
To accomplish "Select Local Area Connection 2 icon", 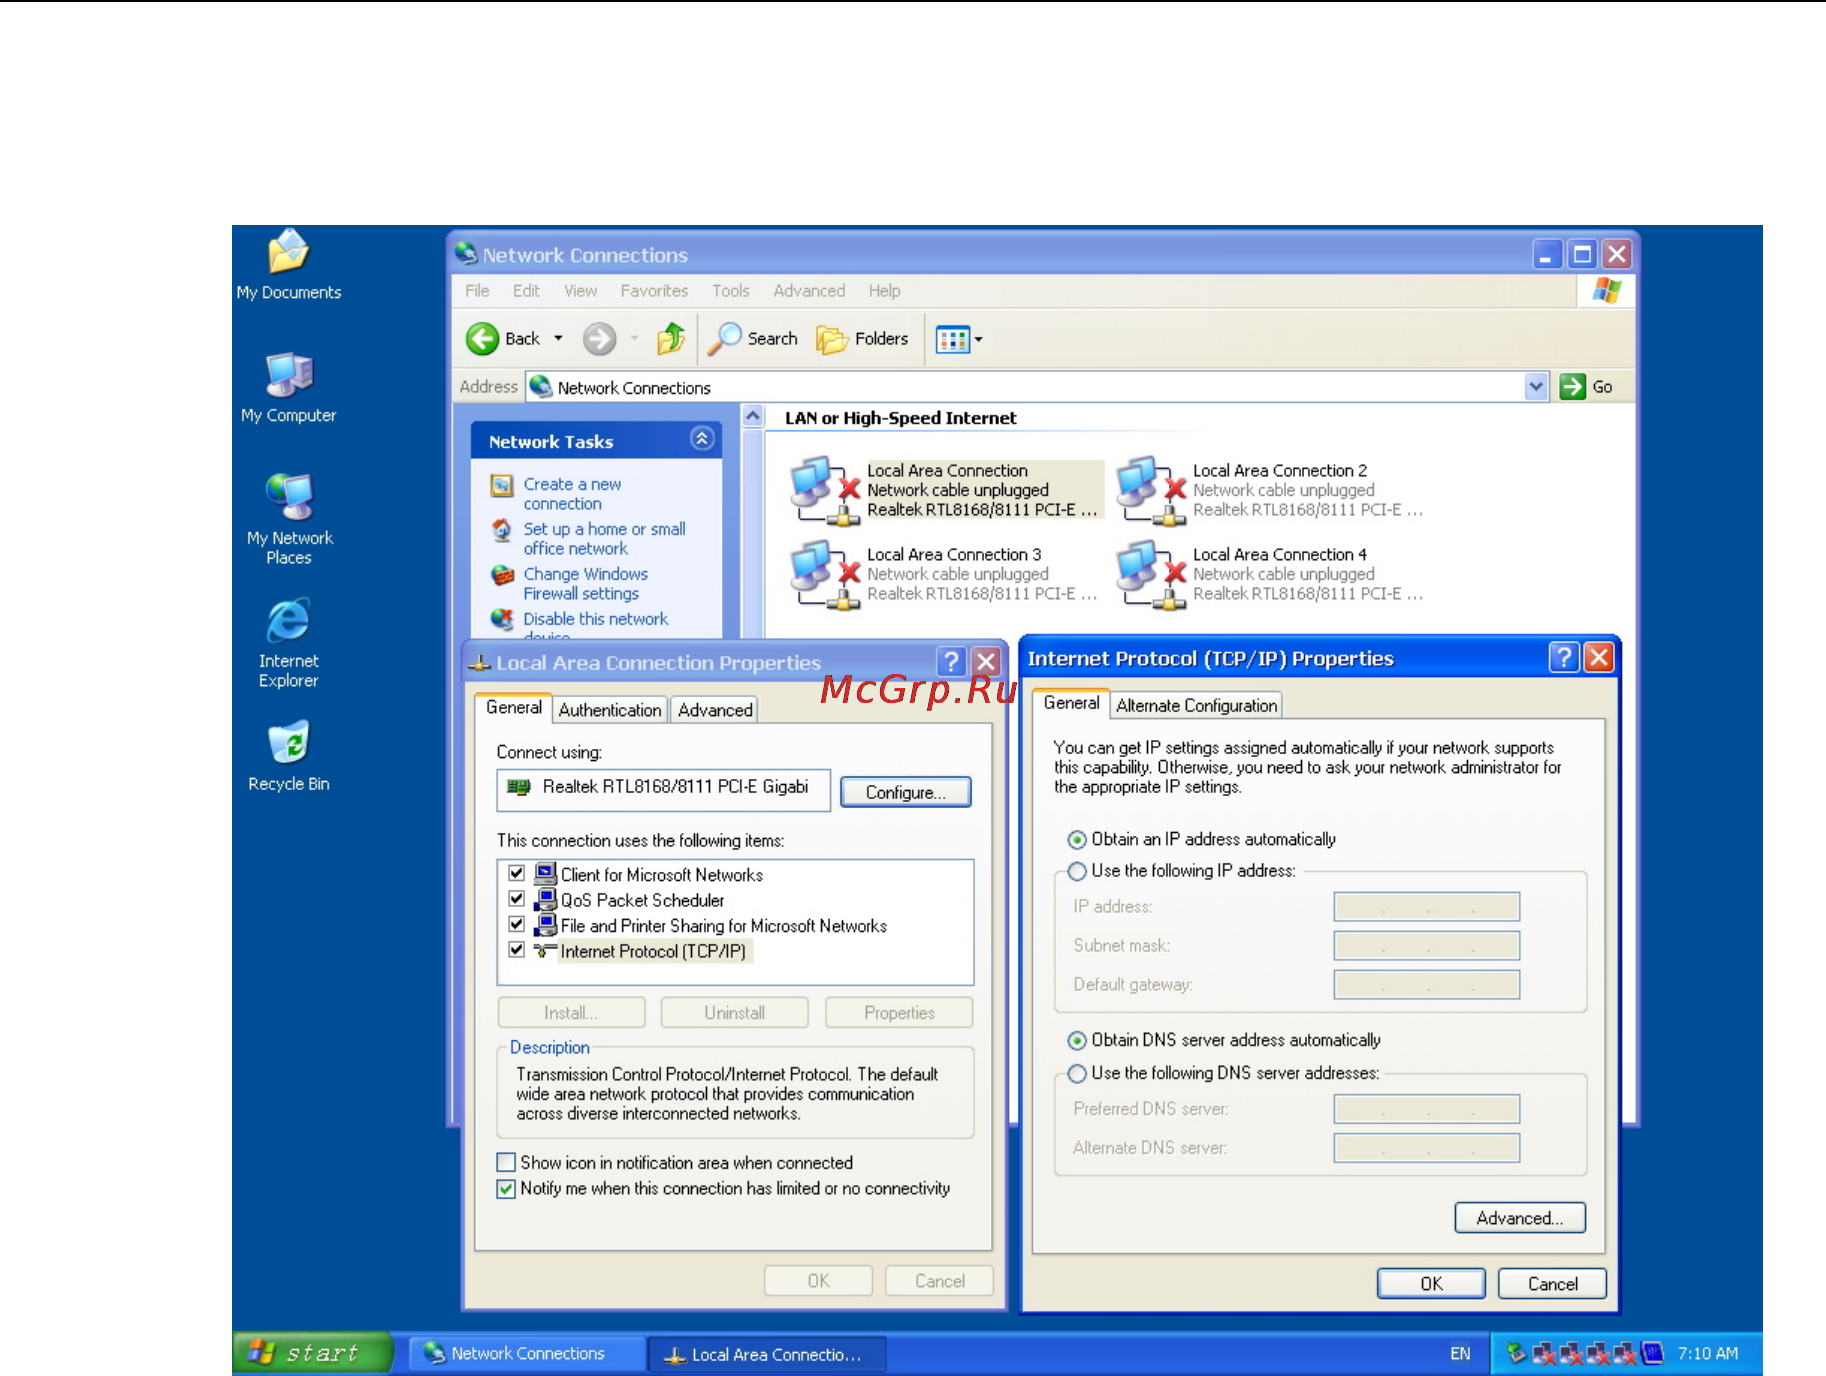I will click(1151, 490).
